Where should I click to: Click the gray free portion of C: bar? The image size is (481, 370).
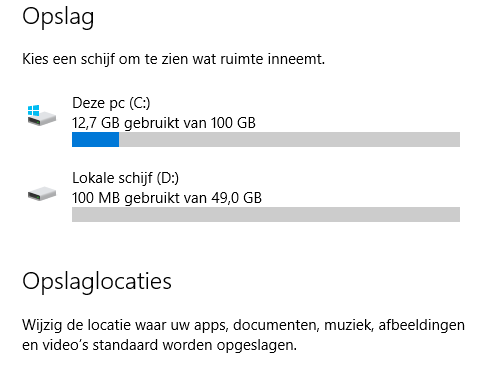tap(290, 139)
